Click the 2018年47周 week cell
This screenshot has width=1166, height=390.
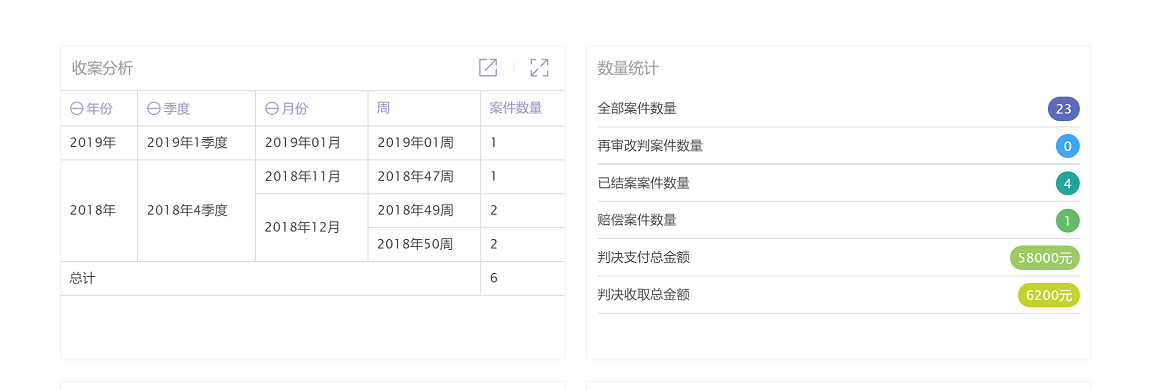click(x=424, y=177)
